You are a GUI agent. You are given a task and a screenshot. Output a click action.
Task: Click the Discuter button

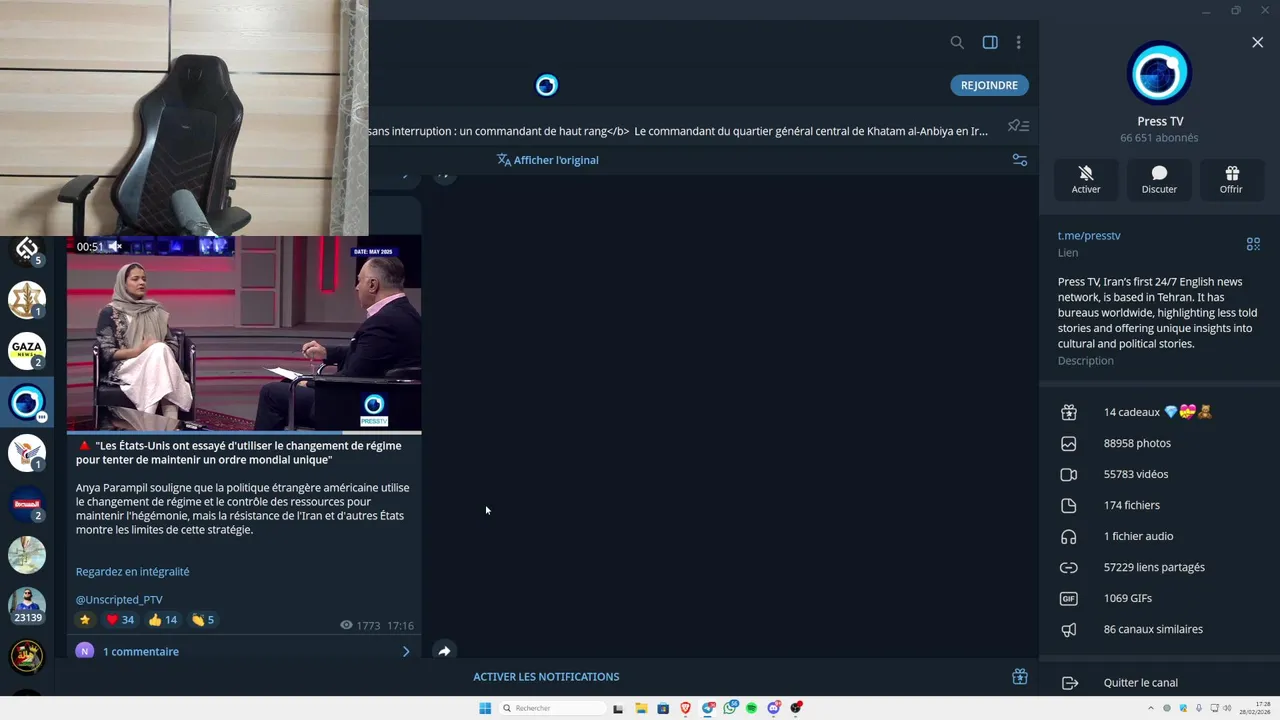click(1159, 179)
